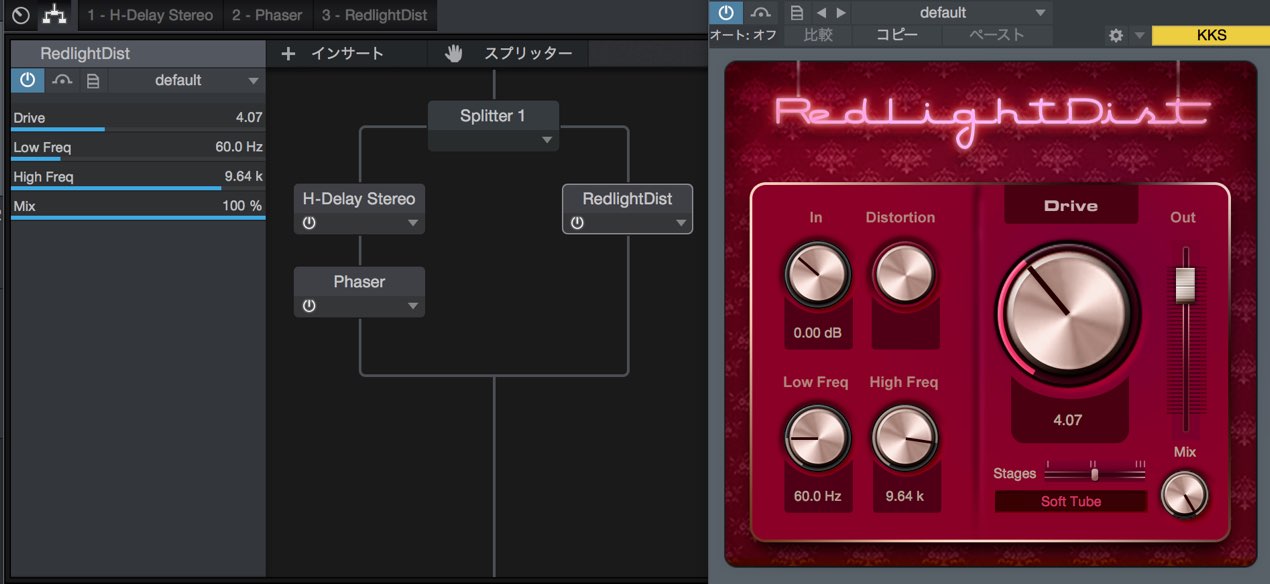This screenshot has height=584, width=1270.
Task: Click the Mix knob in plugin
Action: coord(1184,494)
